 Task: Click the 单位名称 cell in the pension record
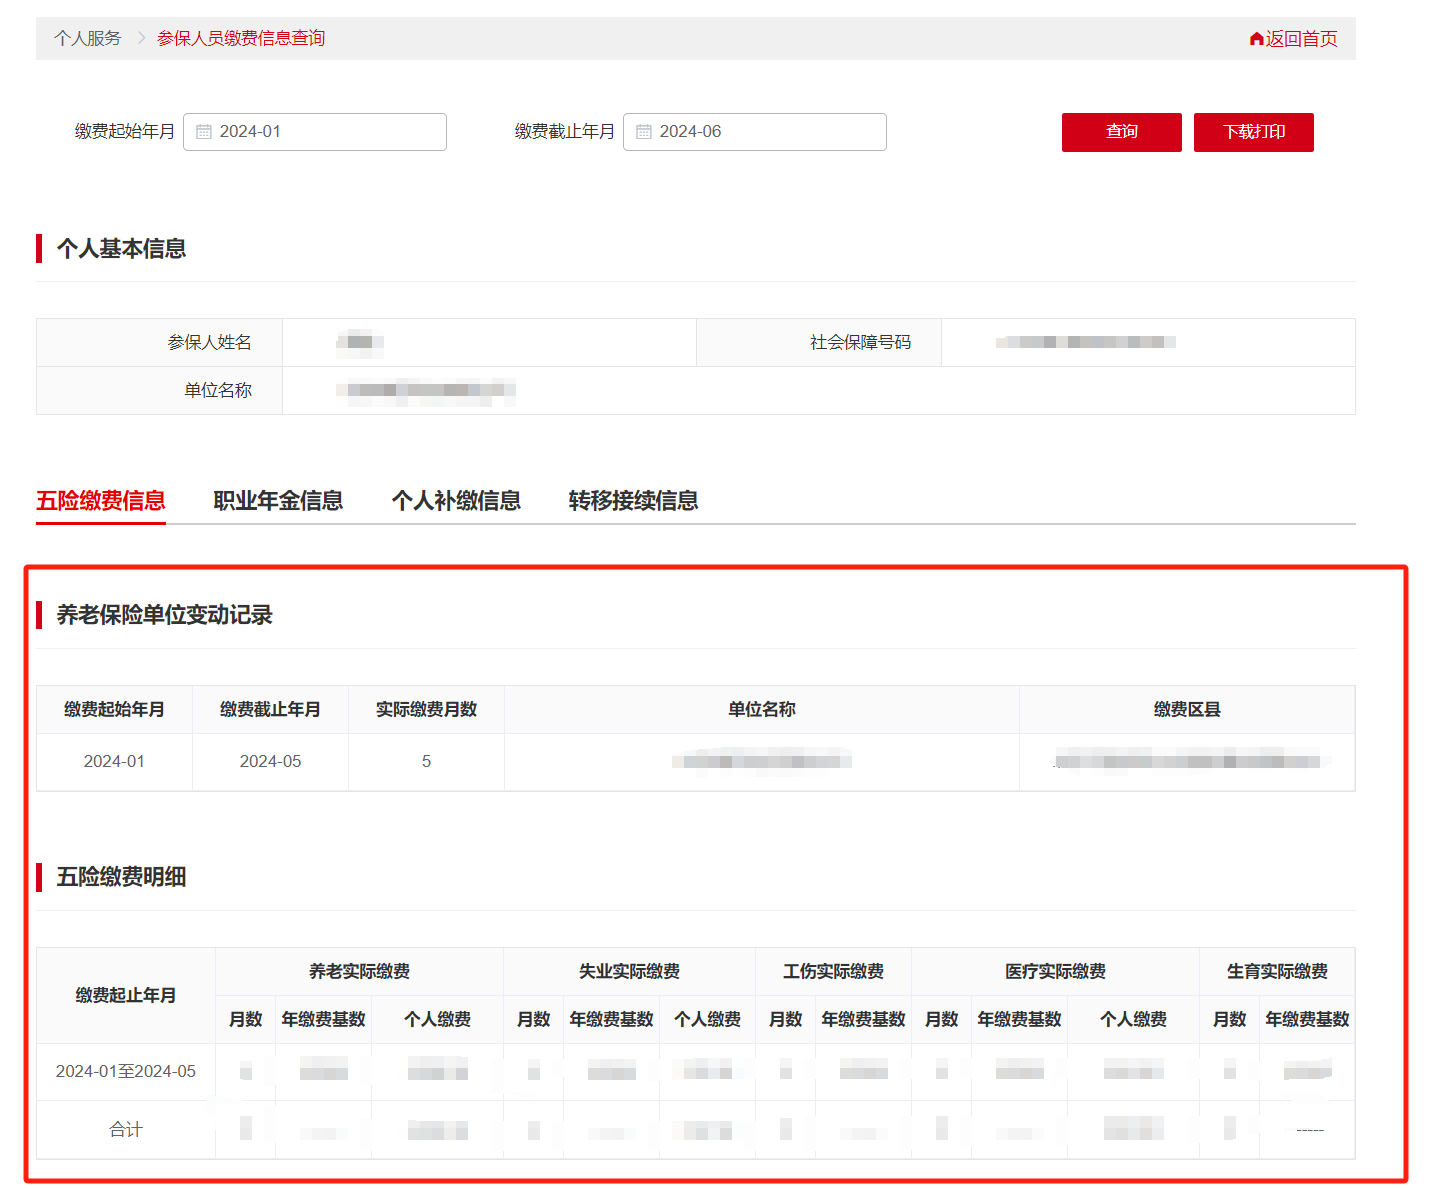(x=761, y=762)
